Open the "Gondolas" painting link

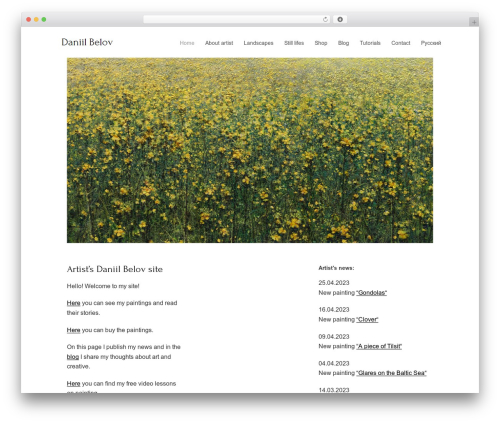pos(371,293)
